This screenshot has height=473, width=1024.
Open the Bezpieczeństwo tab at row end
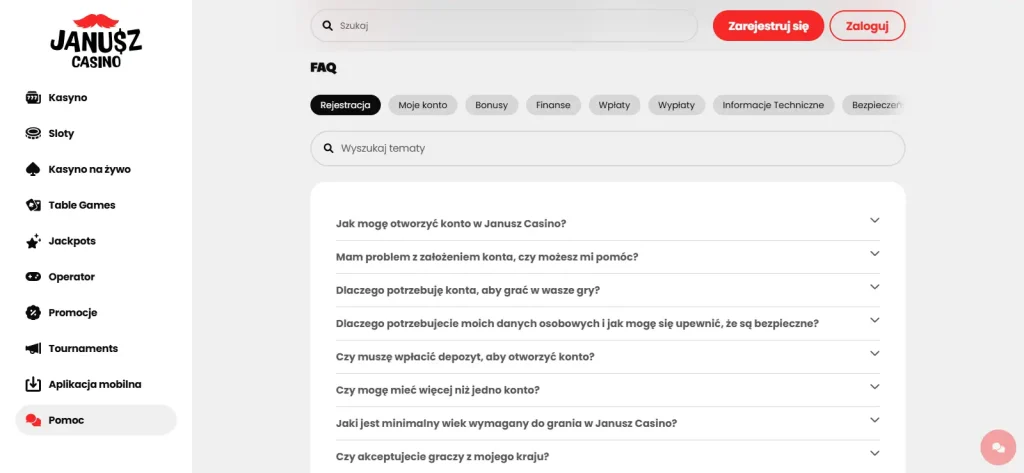point(873,105)
